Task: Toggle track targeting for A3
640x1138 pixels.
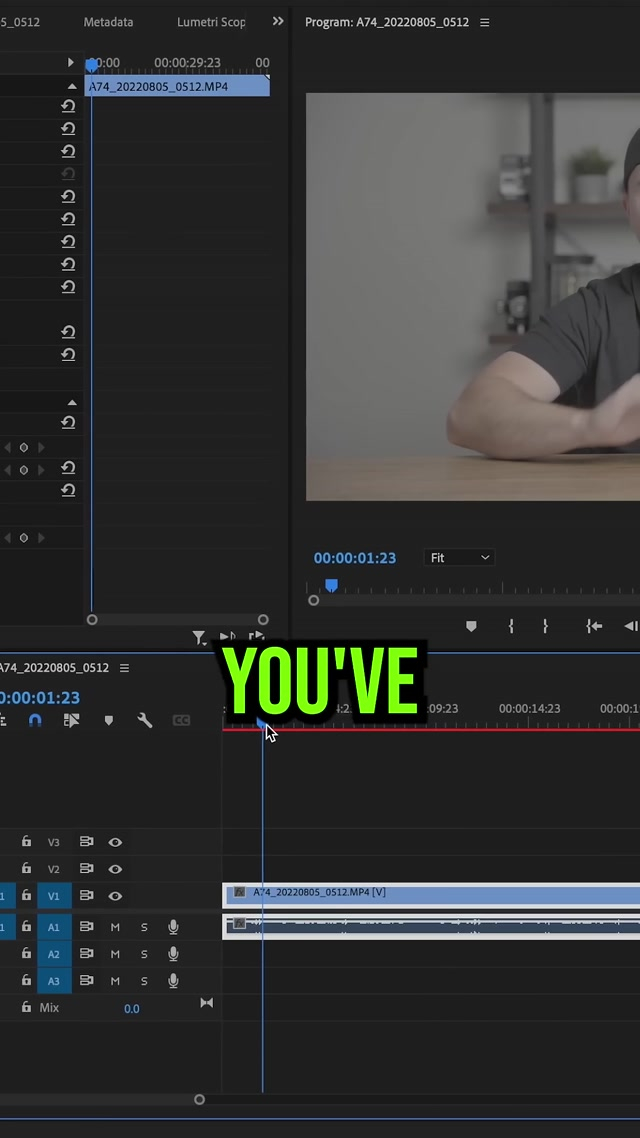Action: tap(54, 981)
